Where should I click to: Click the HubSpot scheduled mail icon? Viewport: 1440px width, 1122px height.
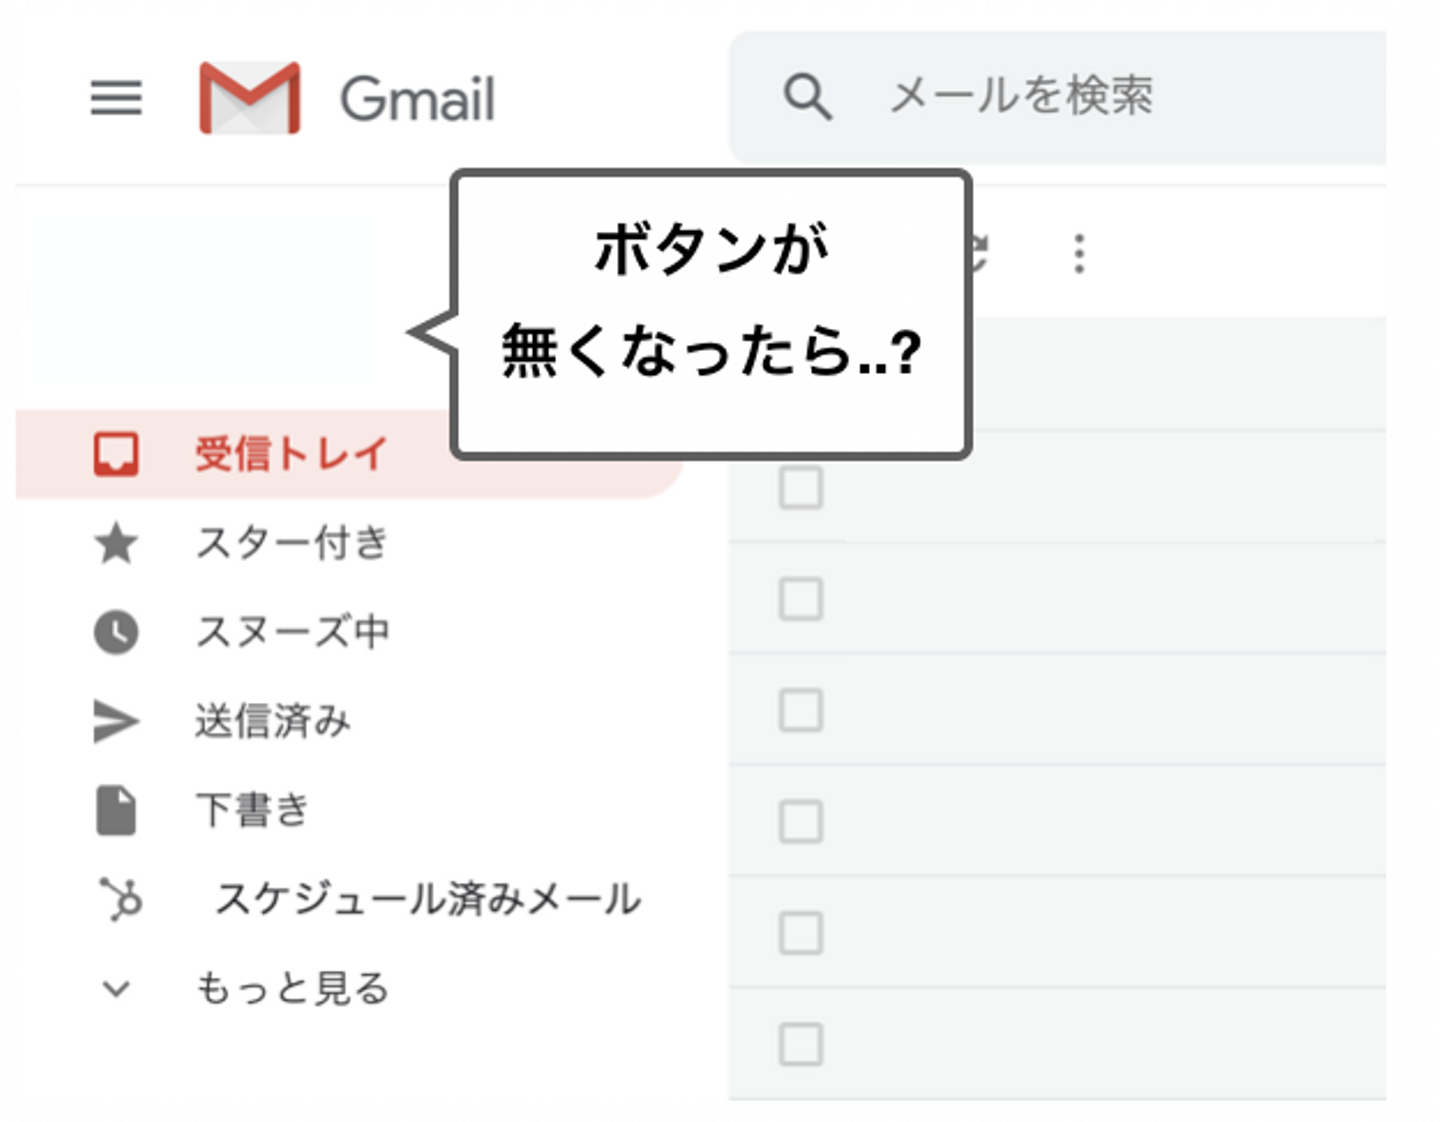pos(121,898)
